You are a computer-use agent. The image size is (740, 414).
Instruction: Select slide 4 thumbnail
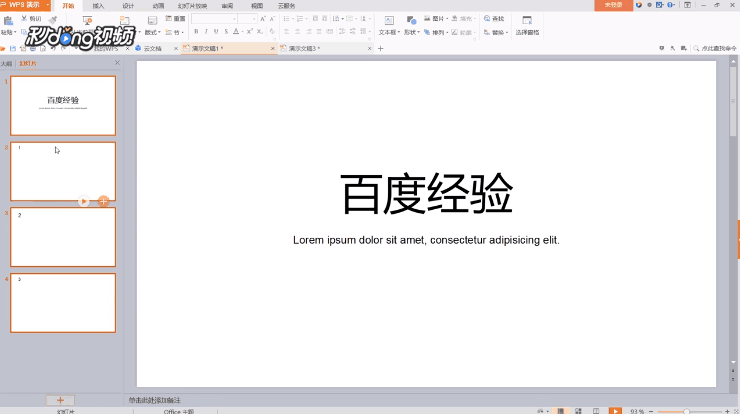pyautogui.click(x=63, y=303)
